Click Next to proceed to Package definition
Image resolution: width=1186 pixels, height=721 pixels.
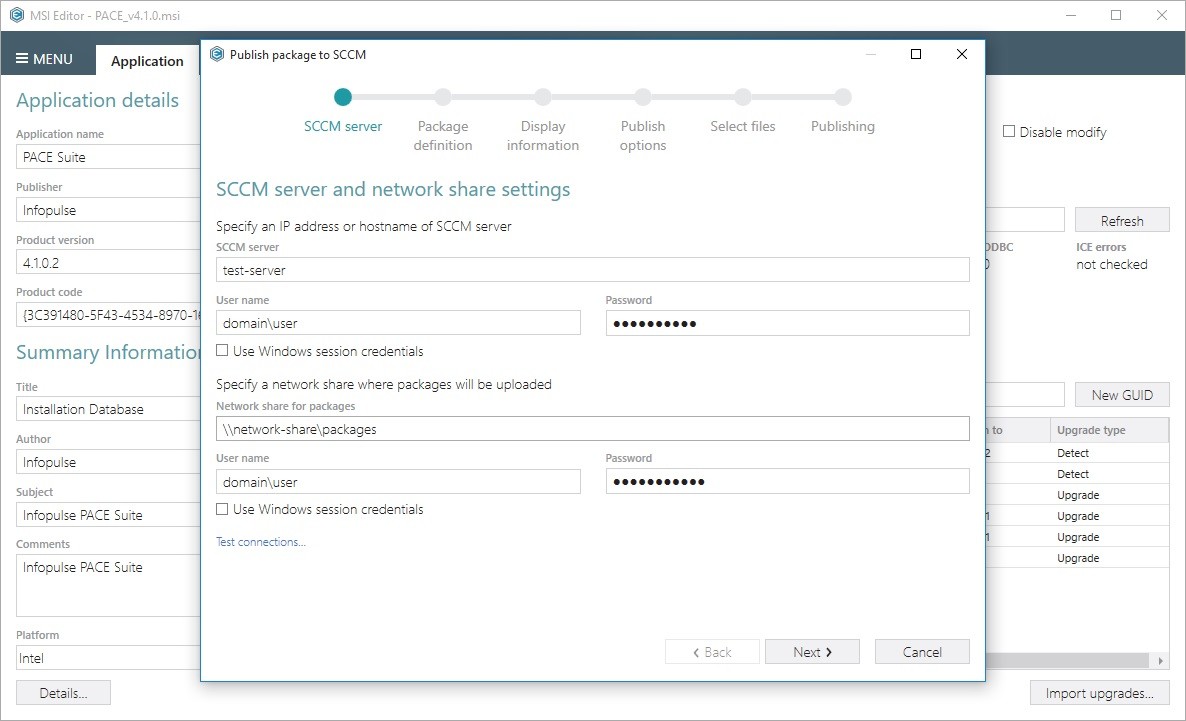(x=812, y=652)
